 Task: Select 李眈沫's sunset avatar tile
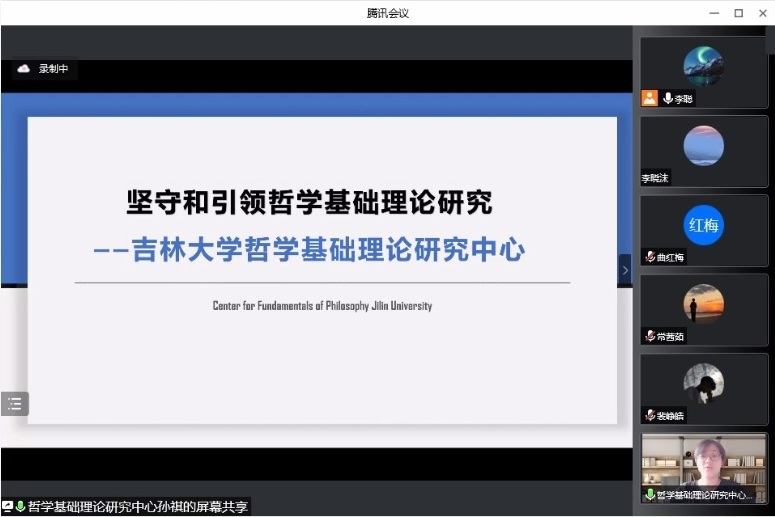coord(703,145)
